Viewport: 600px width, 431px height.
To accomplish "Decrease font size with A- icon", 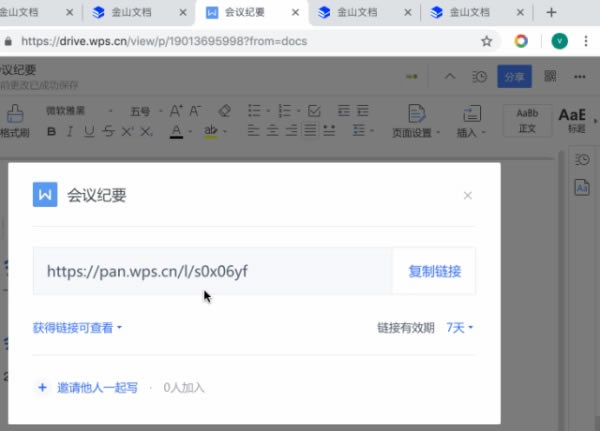I will [195, 111].
